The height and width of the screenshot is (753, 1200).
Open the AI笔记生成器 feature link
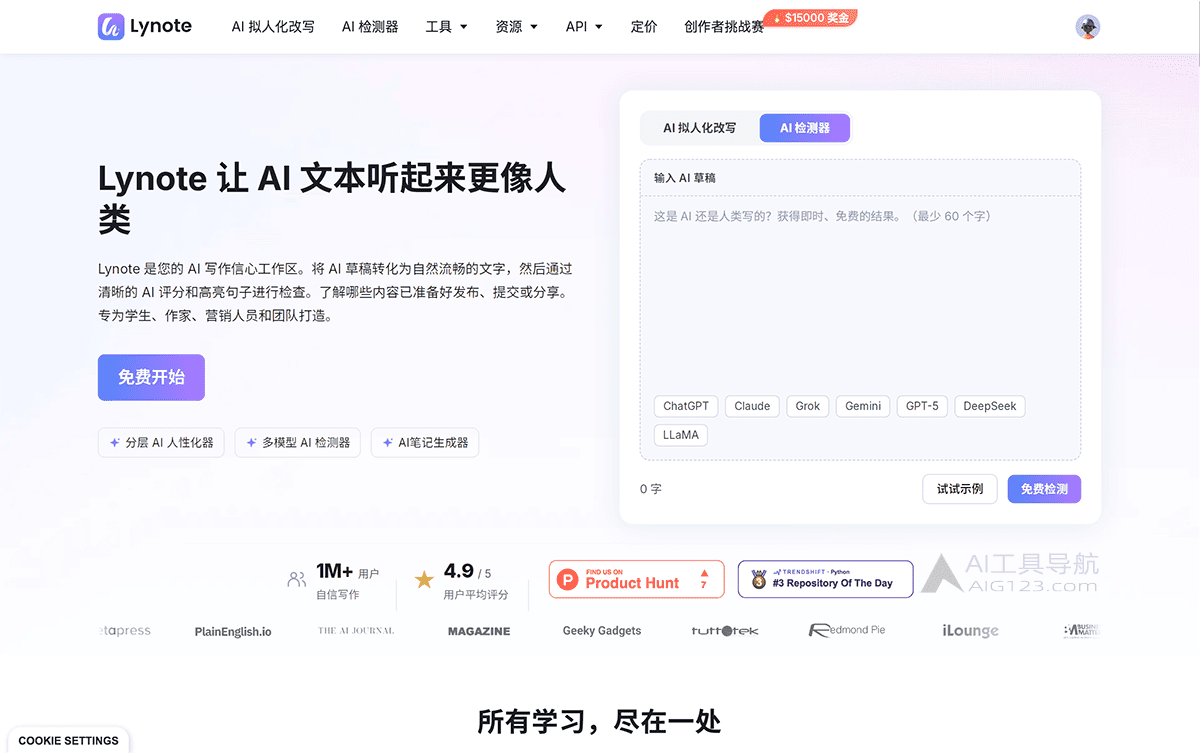[425, 442]
